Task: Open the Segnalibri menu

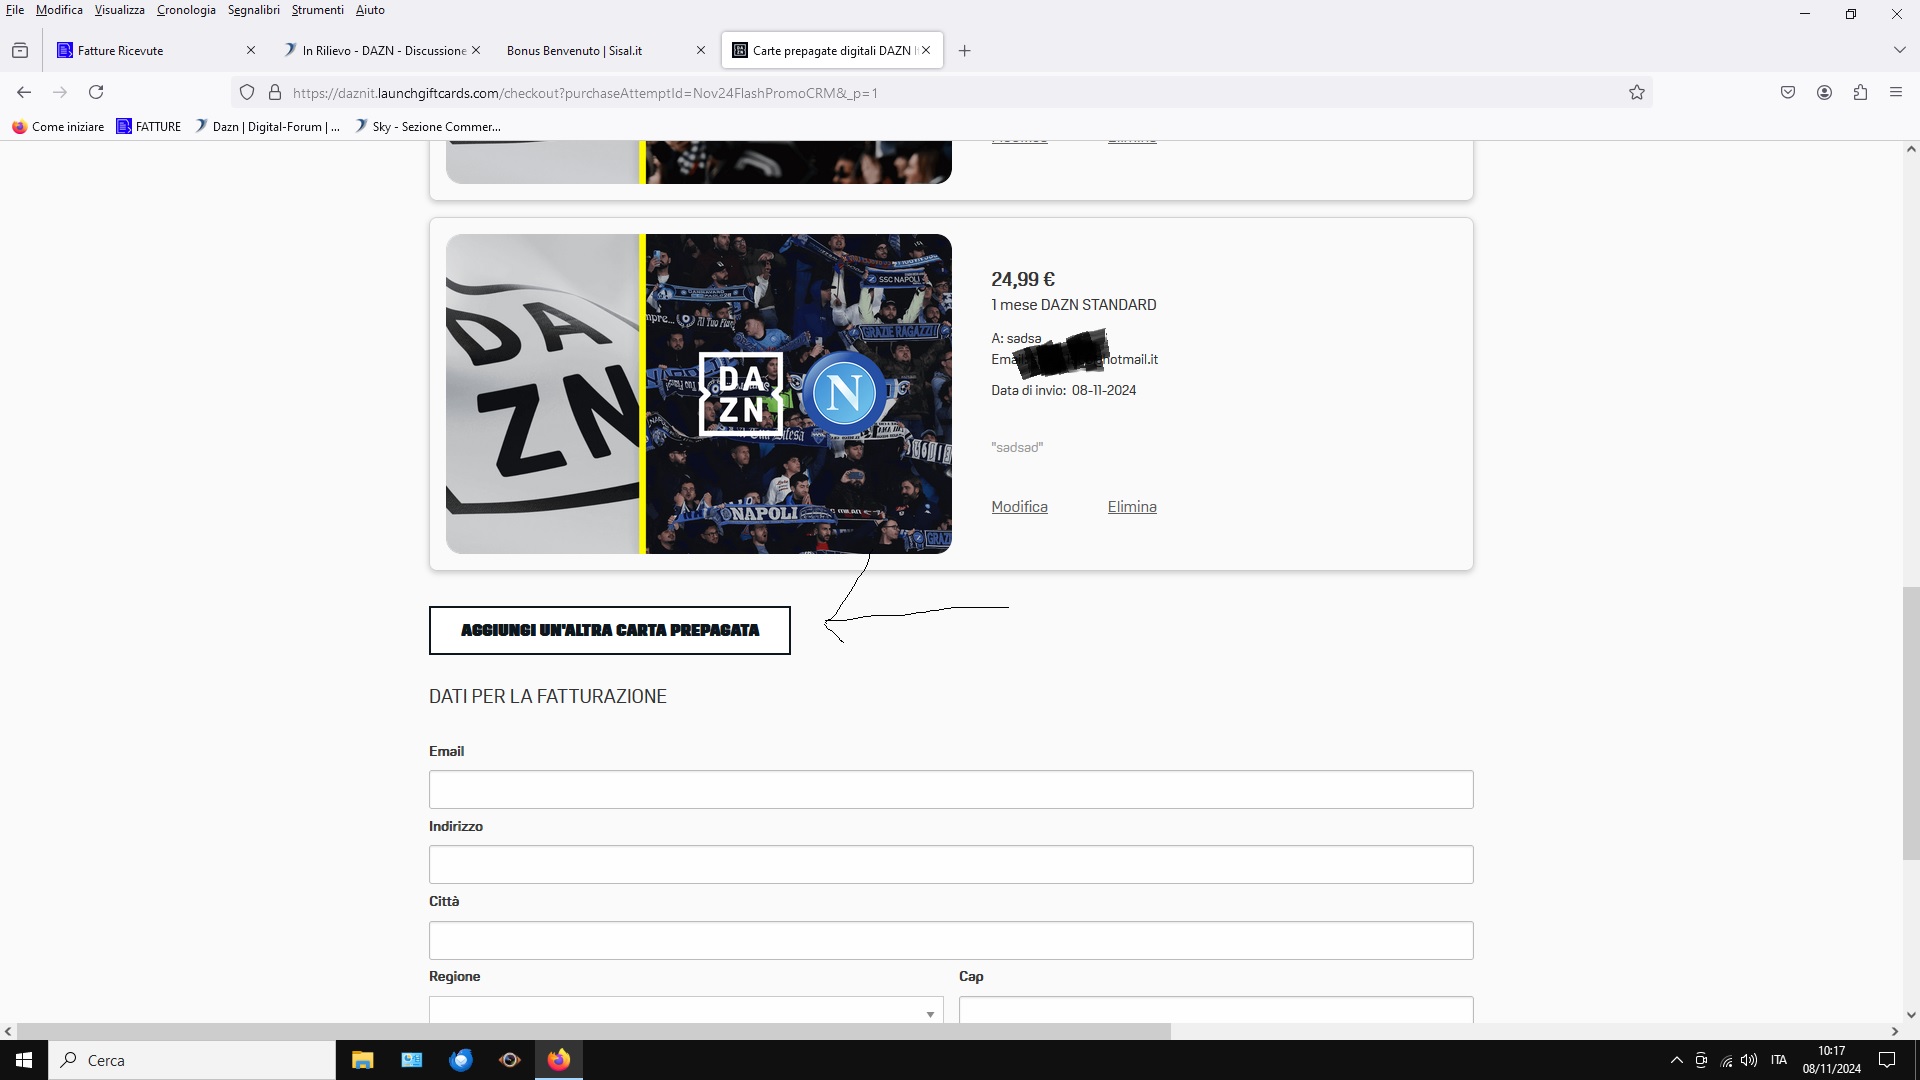Action: pos(253,10)
